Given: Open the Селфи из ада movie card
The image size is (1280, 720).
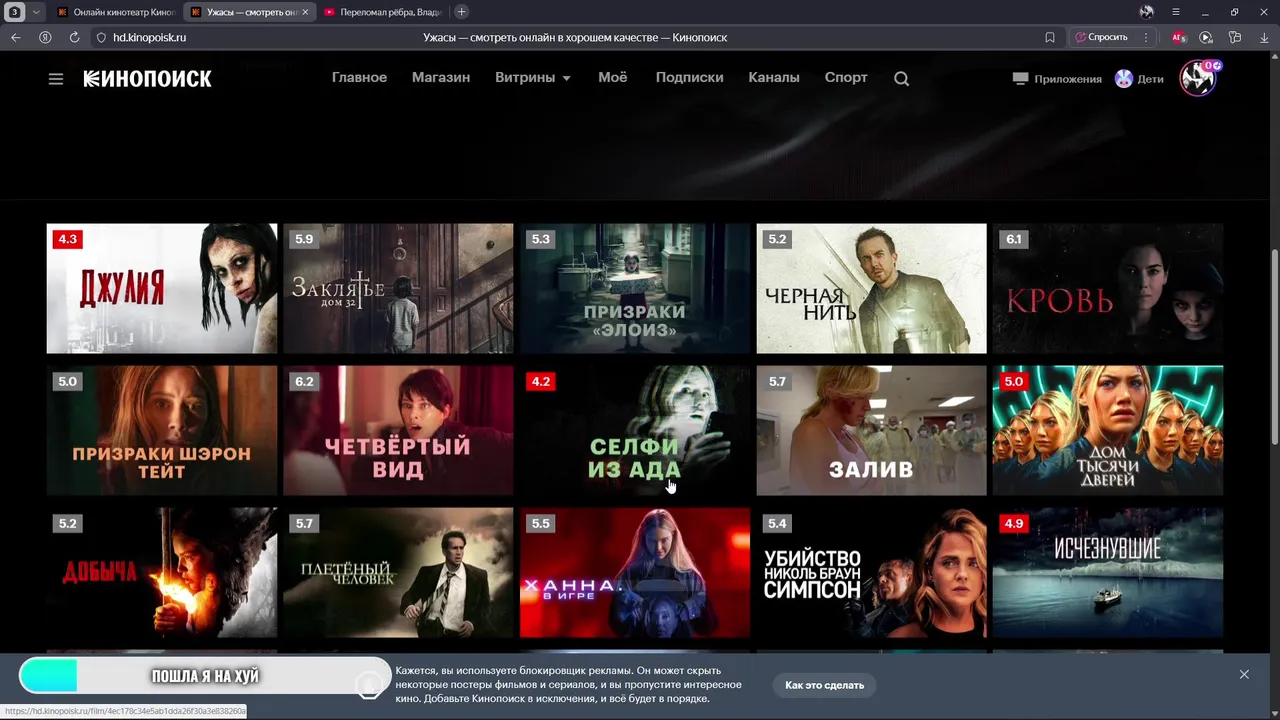Looking at the screenshot, I should 635,431.
